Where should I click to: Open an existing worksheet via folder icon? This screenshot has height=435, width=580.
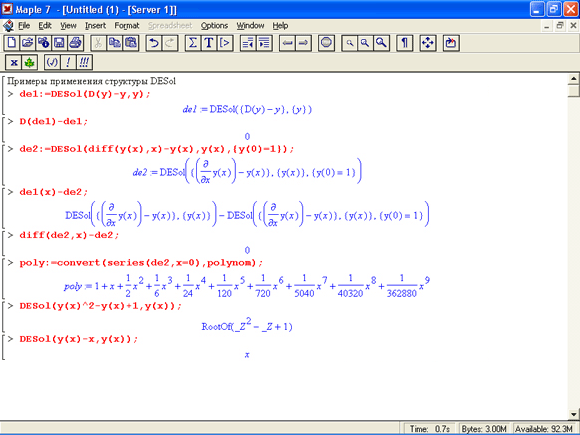point(27,43)
